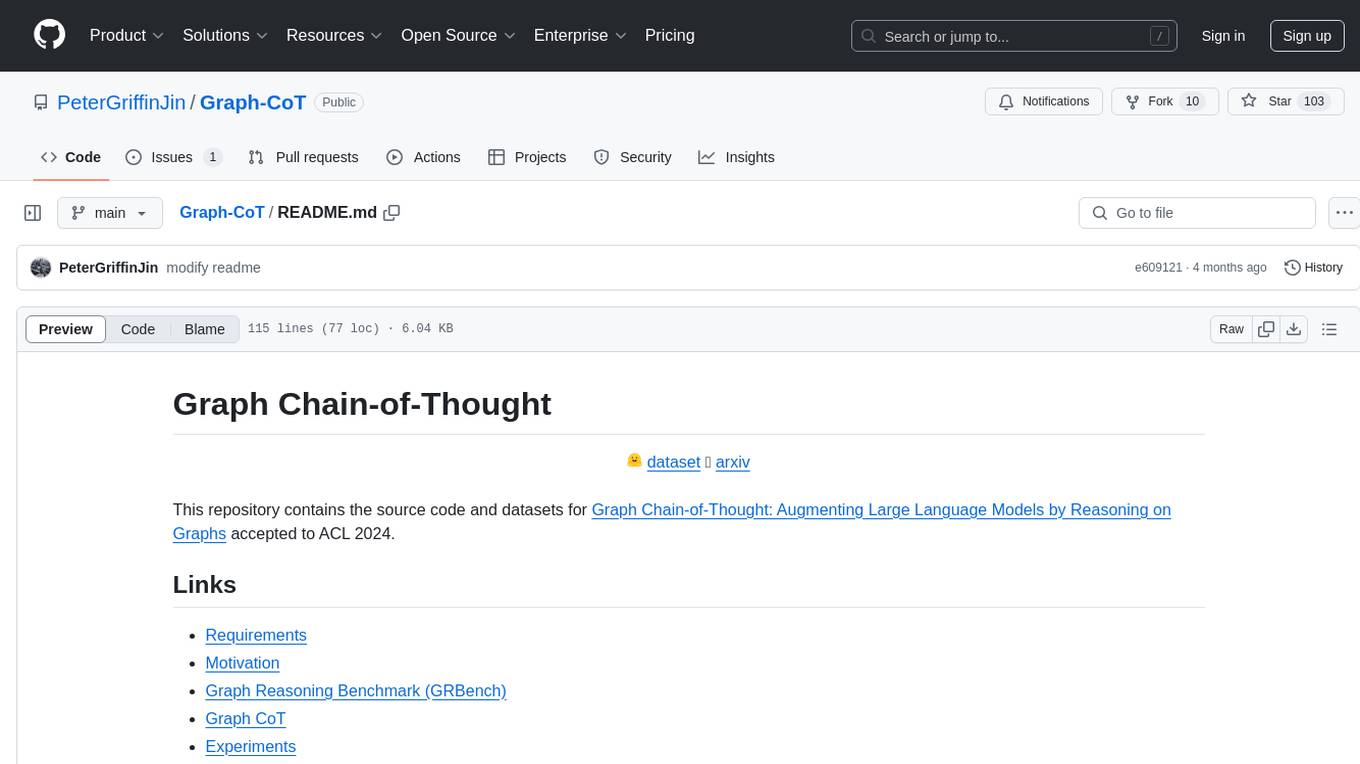This screenshot has width=1360, height=764.
Task: Switch to the Security tab
Action: pyautogui.click(x=633, y=157)
